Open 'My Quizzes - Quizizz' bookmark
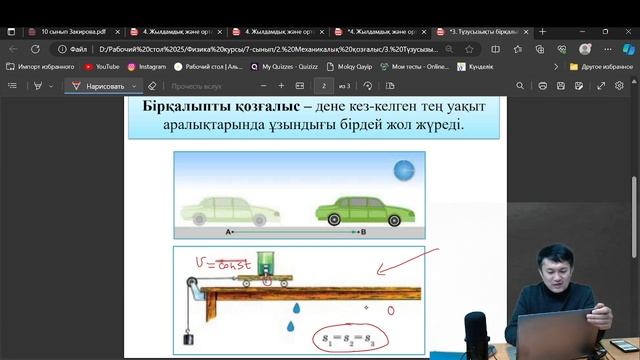The width and height of the screenshot is (640, 360). 284,67
